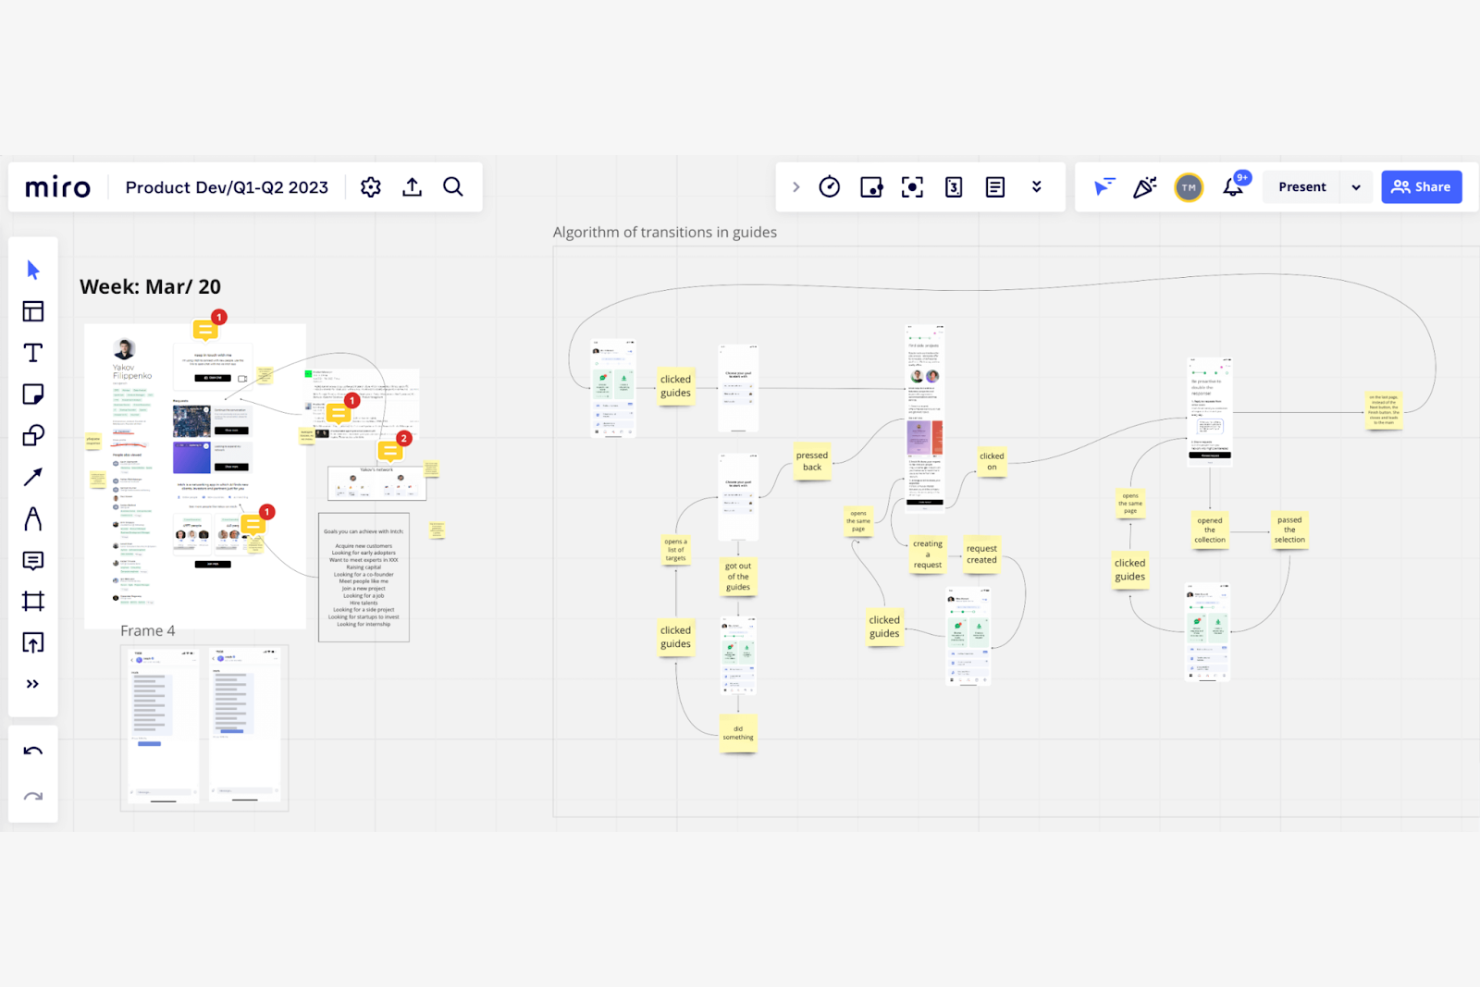Select the 'opens a list of targets' sticky
The height and width of the screenshot is (987, 1480).
pyautogui.click(x=676, y=550)
